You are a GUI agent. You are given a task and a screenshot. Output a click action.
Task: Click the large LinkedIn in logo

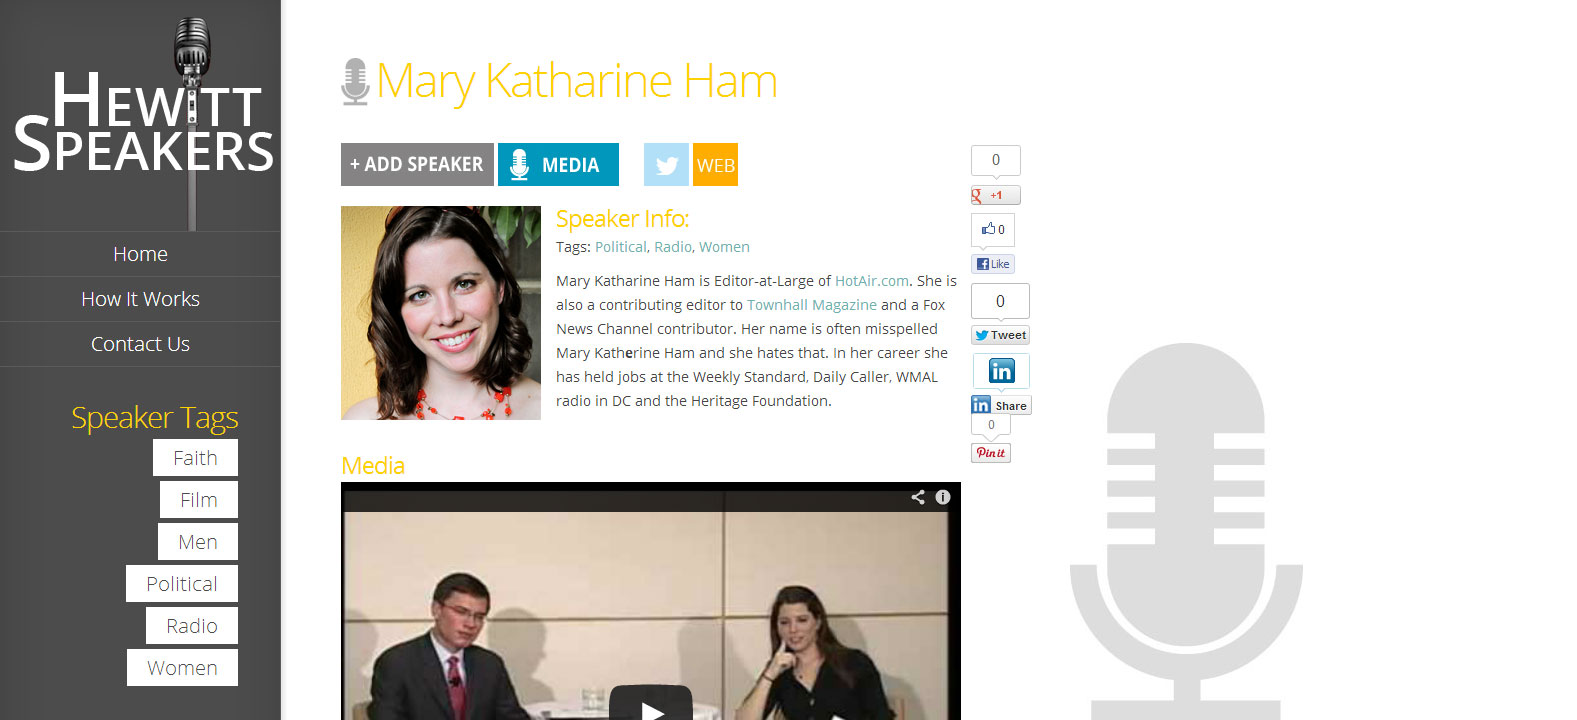pos(1001,371)
